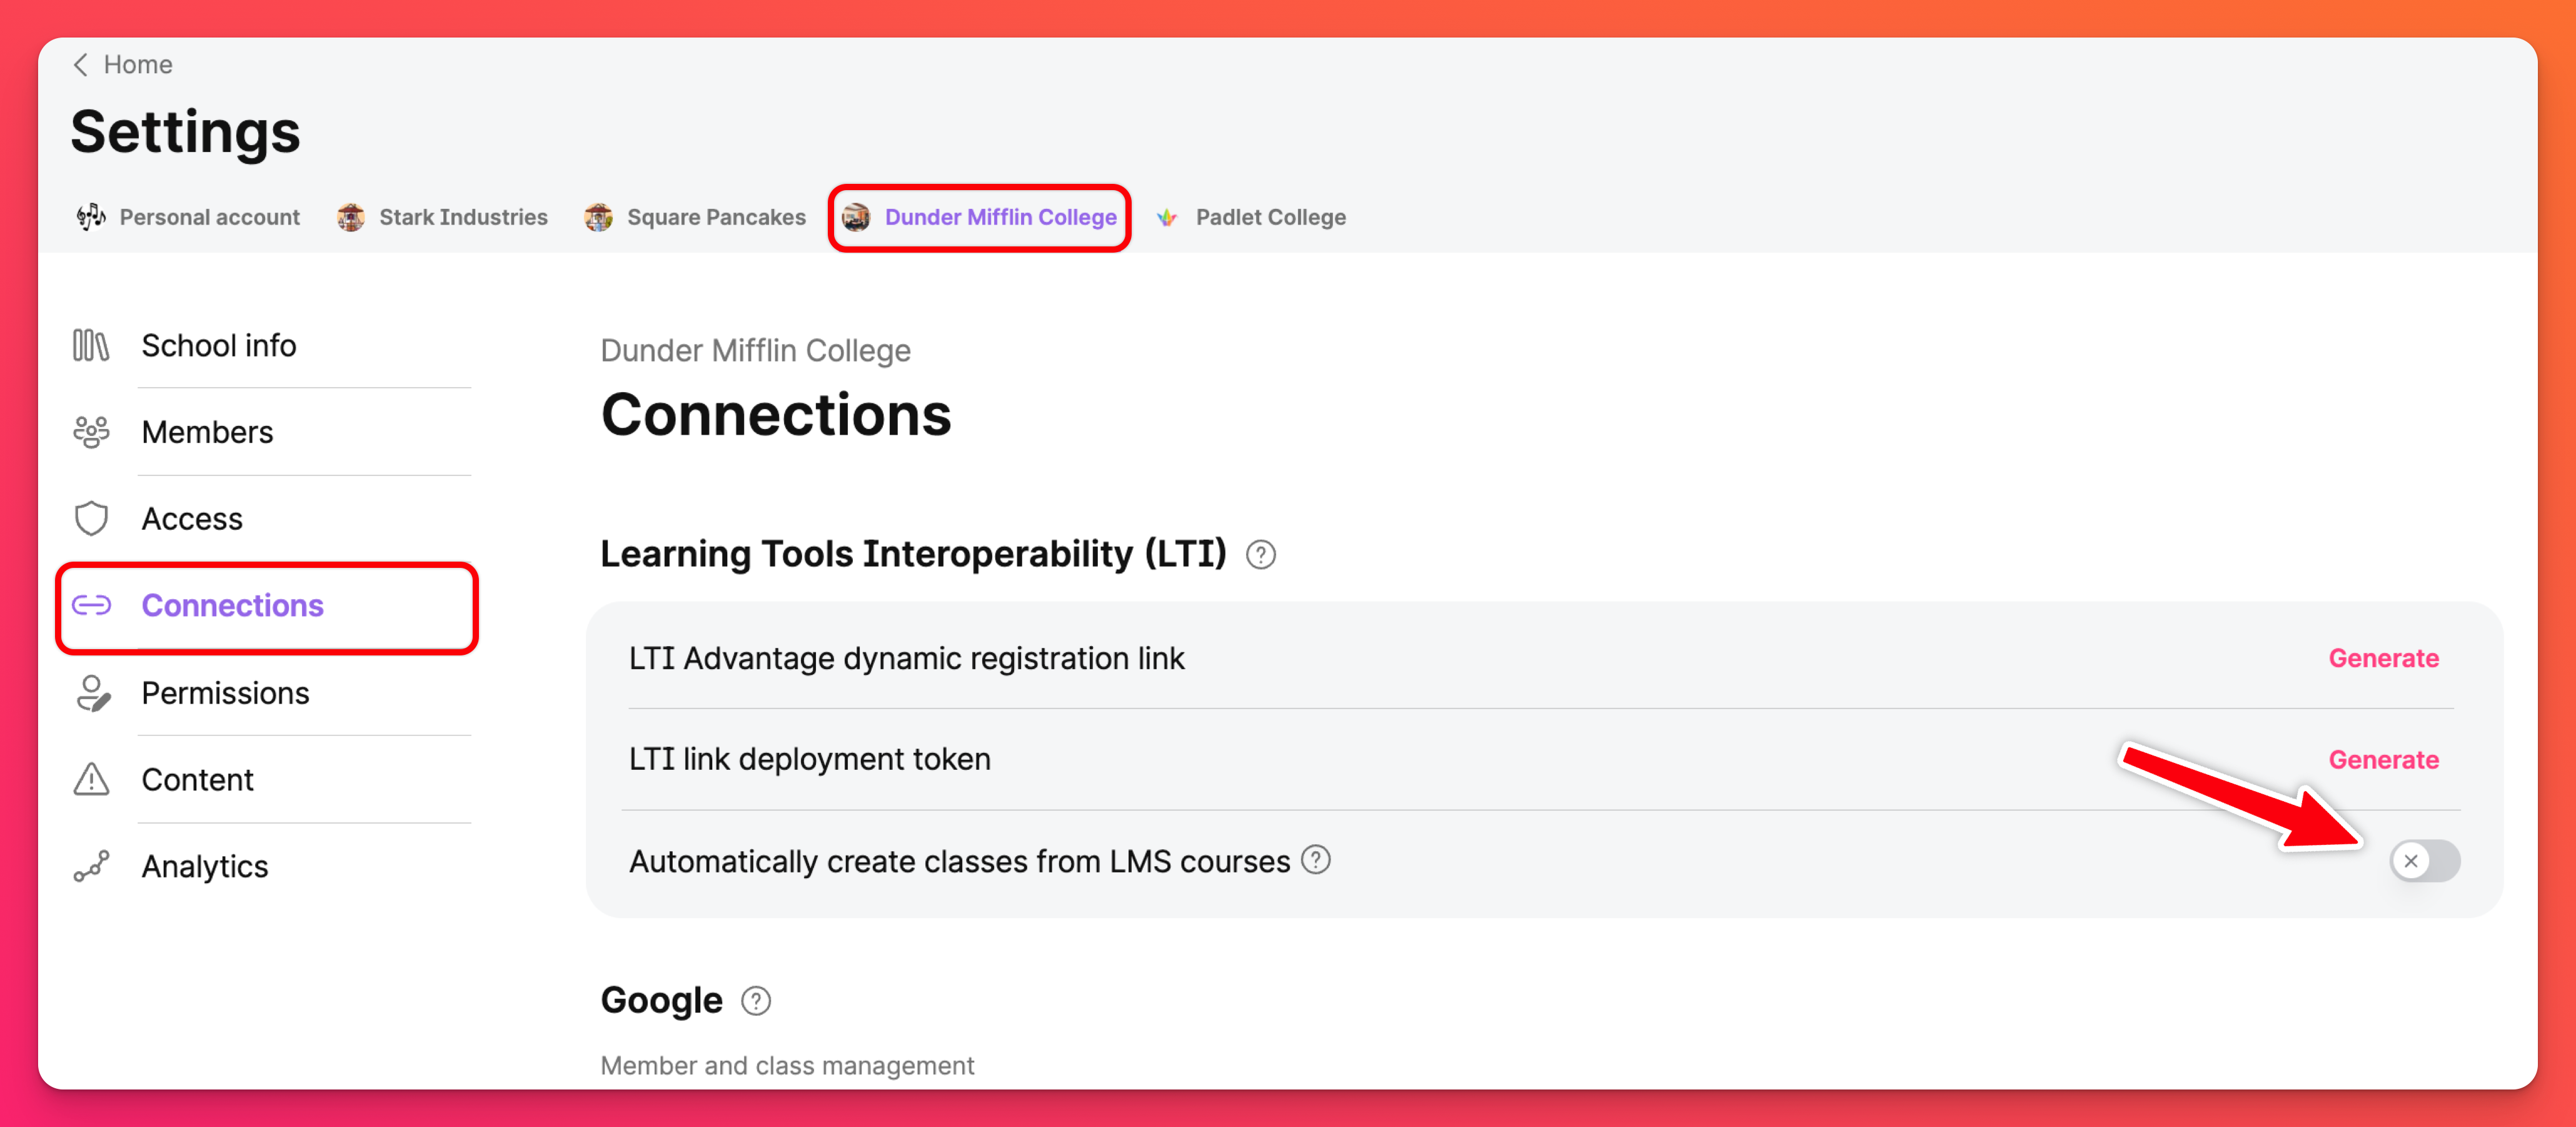Generate the LTI Advantage dynamic registration link
This screenshot has width=2576, height=1127.
coord(2383,658)
